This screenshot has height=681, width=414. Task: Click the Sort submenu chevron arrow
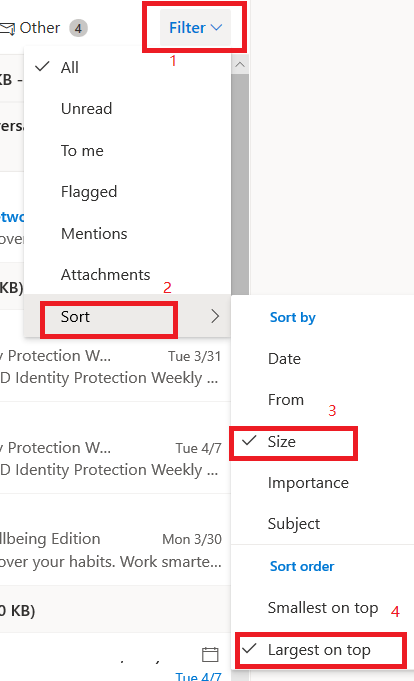click(215, 316)
